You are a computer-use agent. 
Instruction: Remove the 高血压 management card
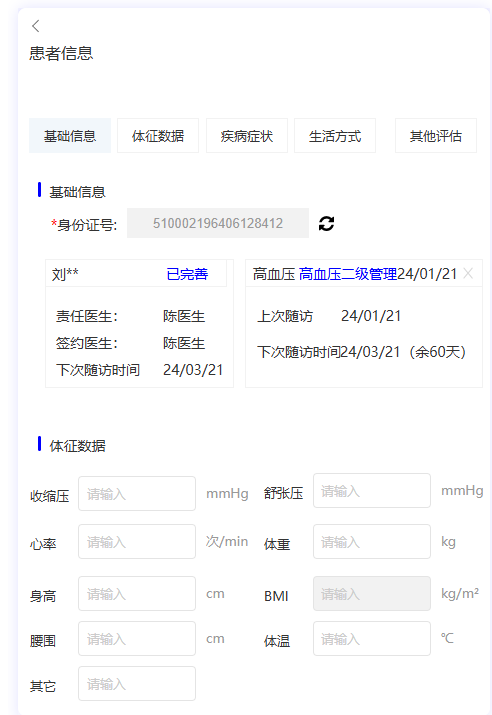point(468,273)
